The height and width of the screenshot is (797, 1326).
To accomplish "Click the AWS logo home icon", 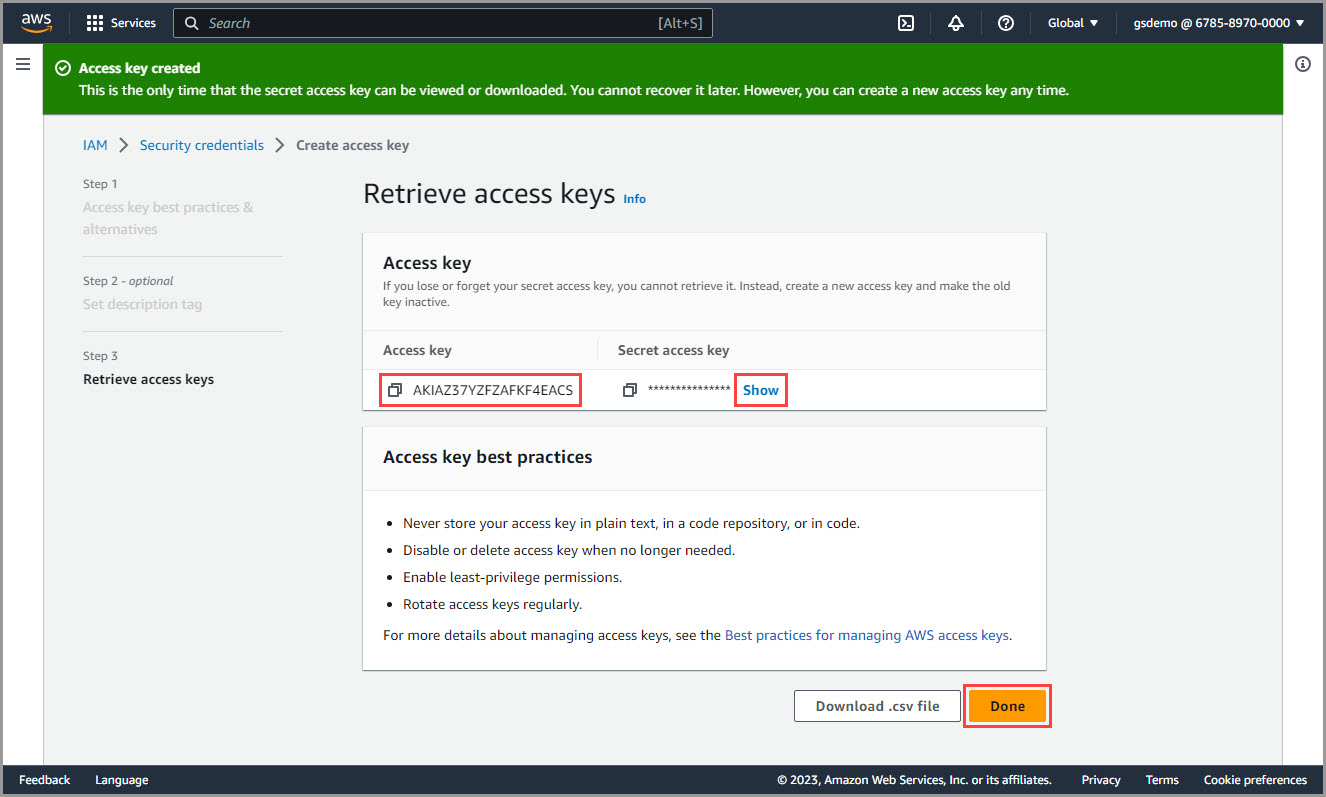I will [37, 22].
